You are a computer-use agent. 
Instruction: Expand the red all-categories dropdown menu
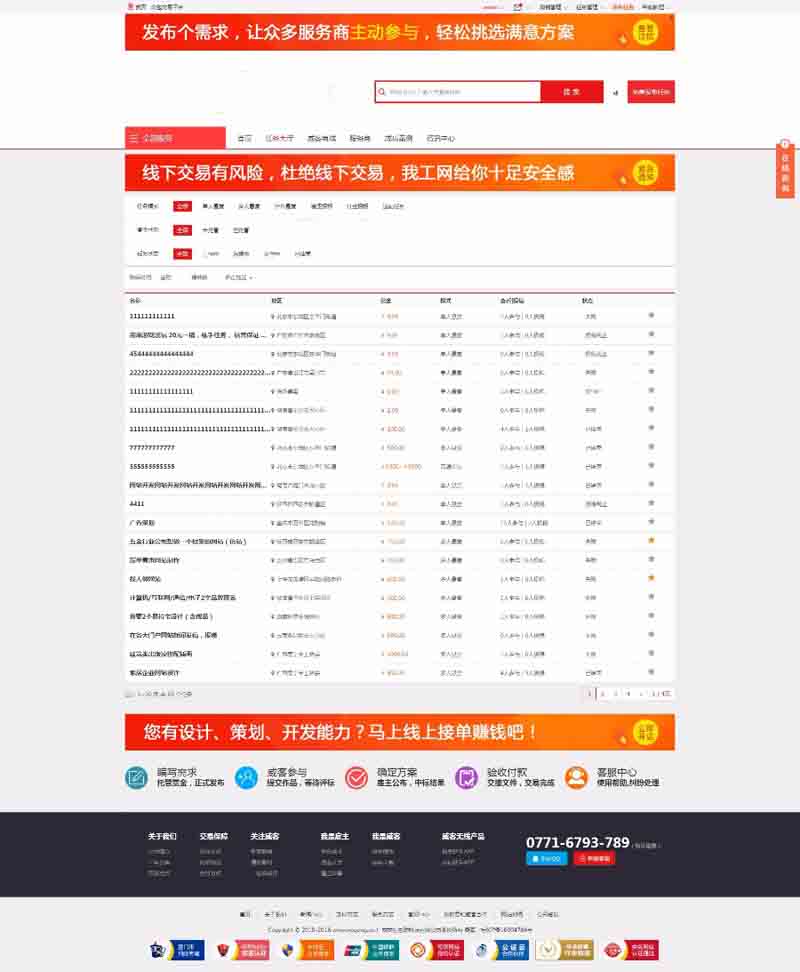175,138
